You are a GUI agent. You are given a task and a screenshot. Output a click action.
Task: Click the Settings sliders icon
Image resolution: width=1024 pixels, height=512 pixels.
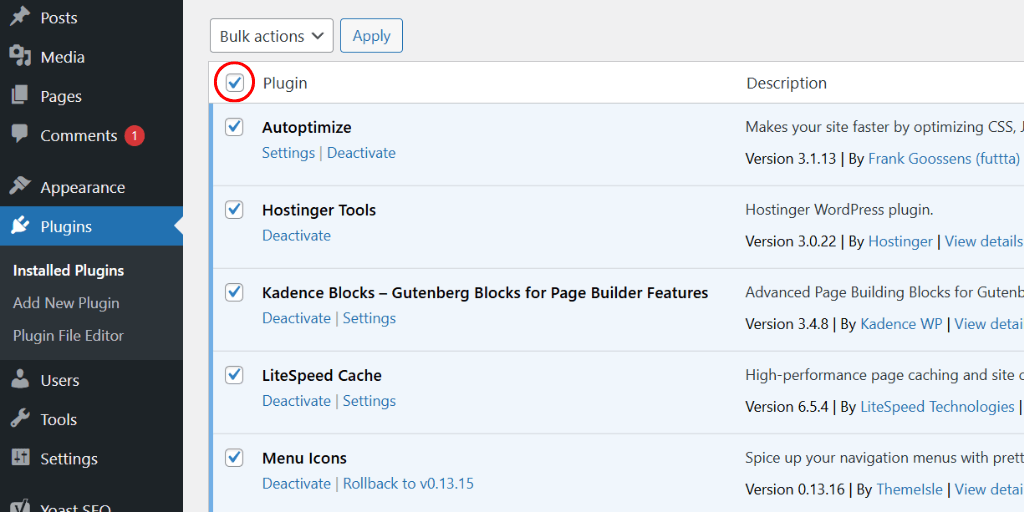tap(20, 458)
